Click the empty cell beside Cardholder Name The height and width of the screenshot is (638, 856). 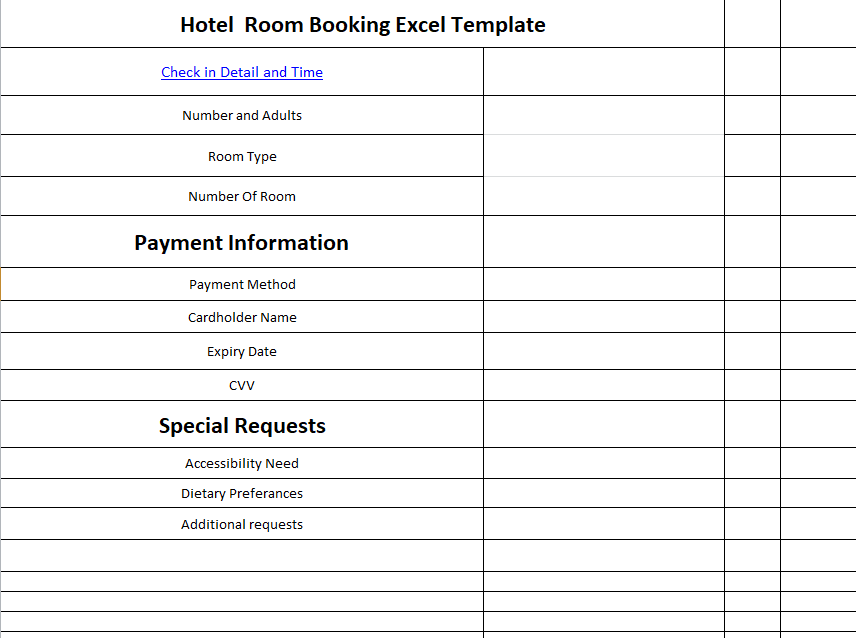[603, 318]
